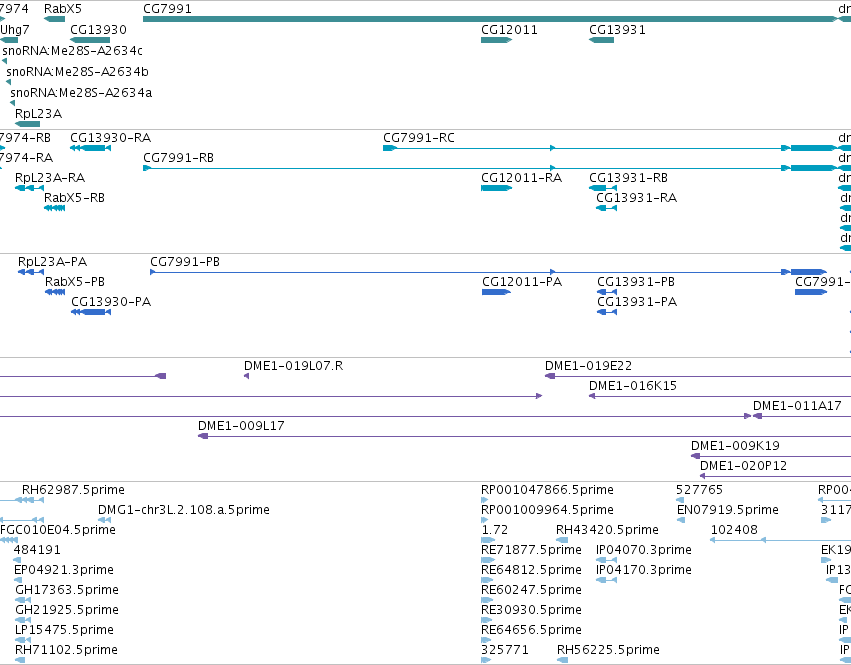Select transcript RpL23A-RA

tap(29, 188)
